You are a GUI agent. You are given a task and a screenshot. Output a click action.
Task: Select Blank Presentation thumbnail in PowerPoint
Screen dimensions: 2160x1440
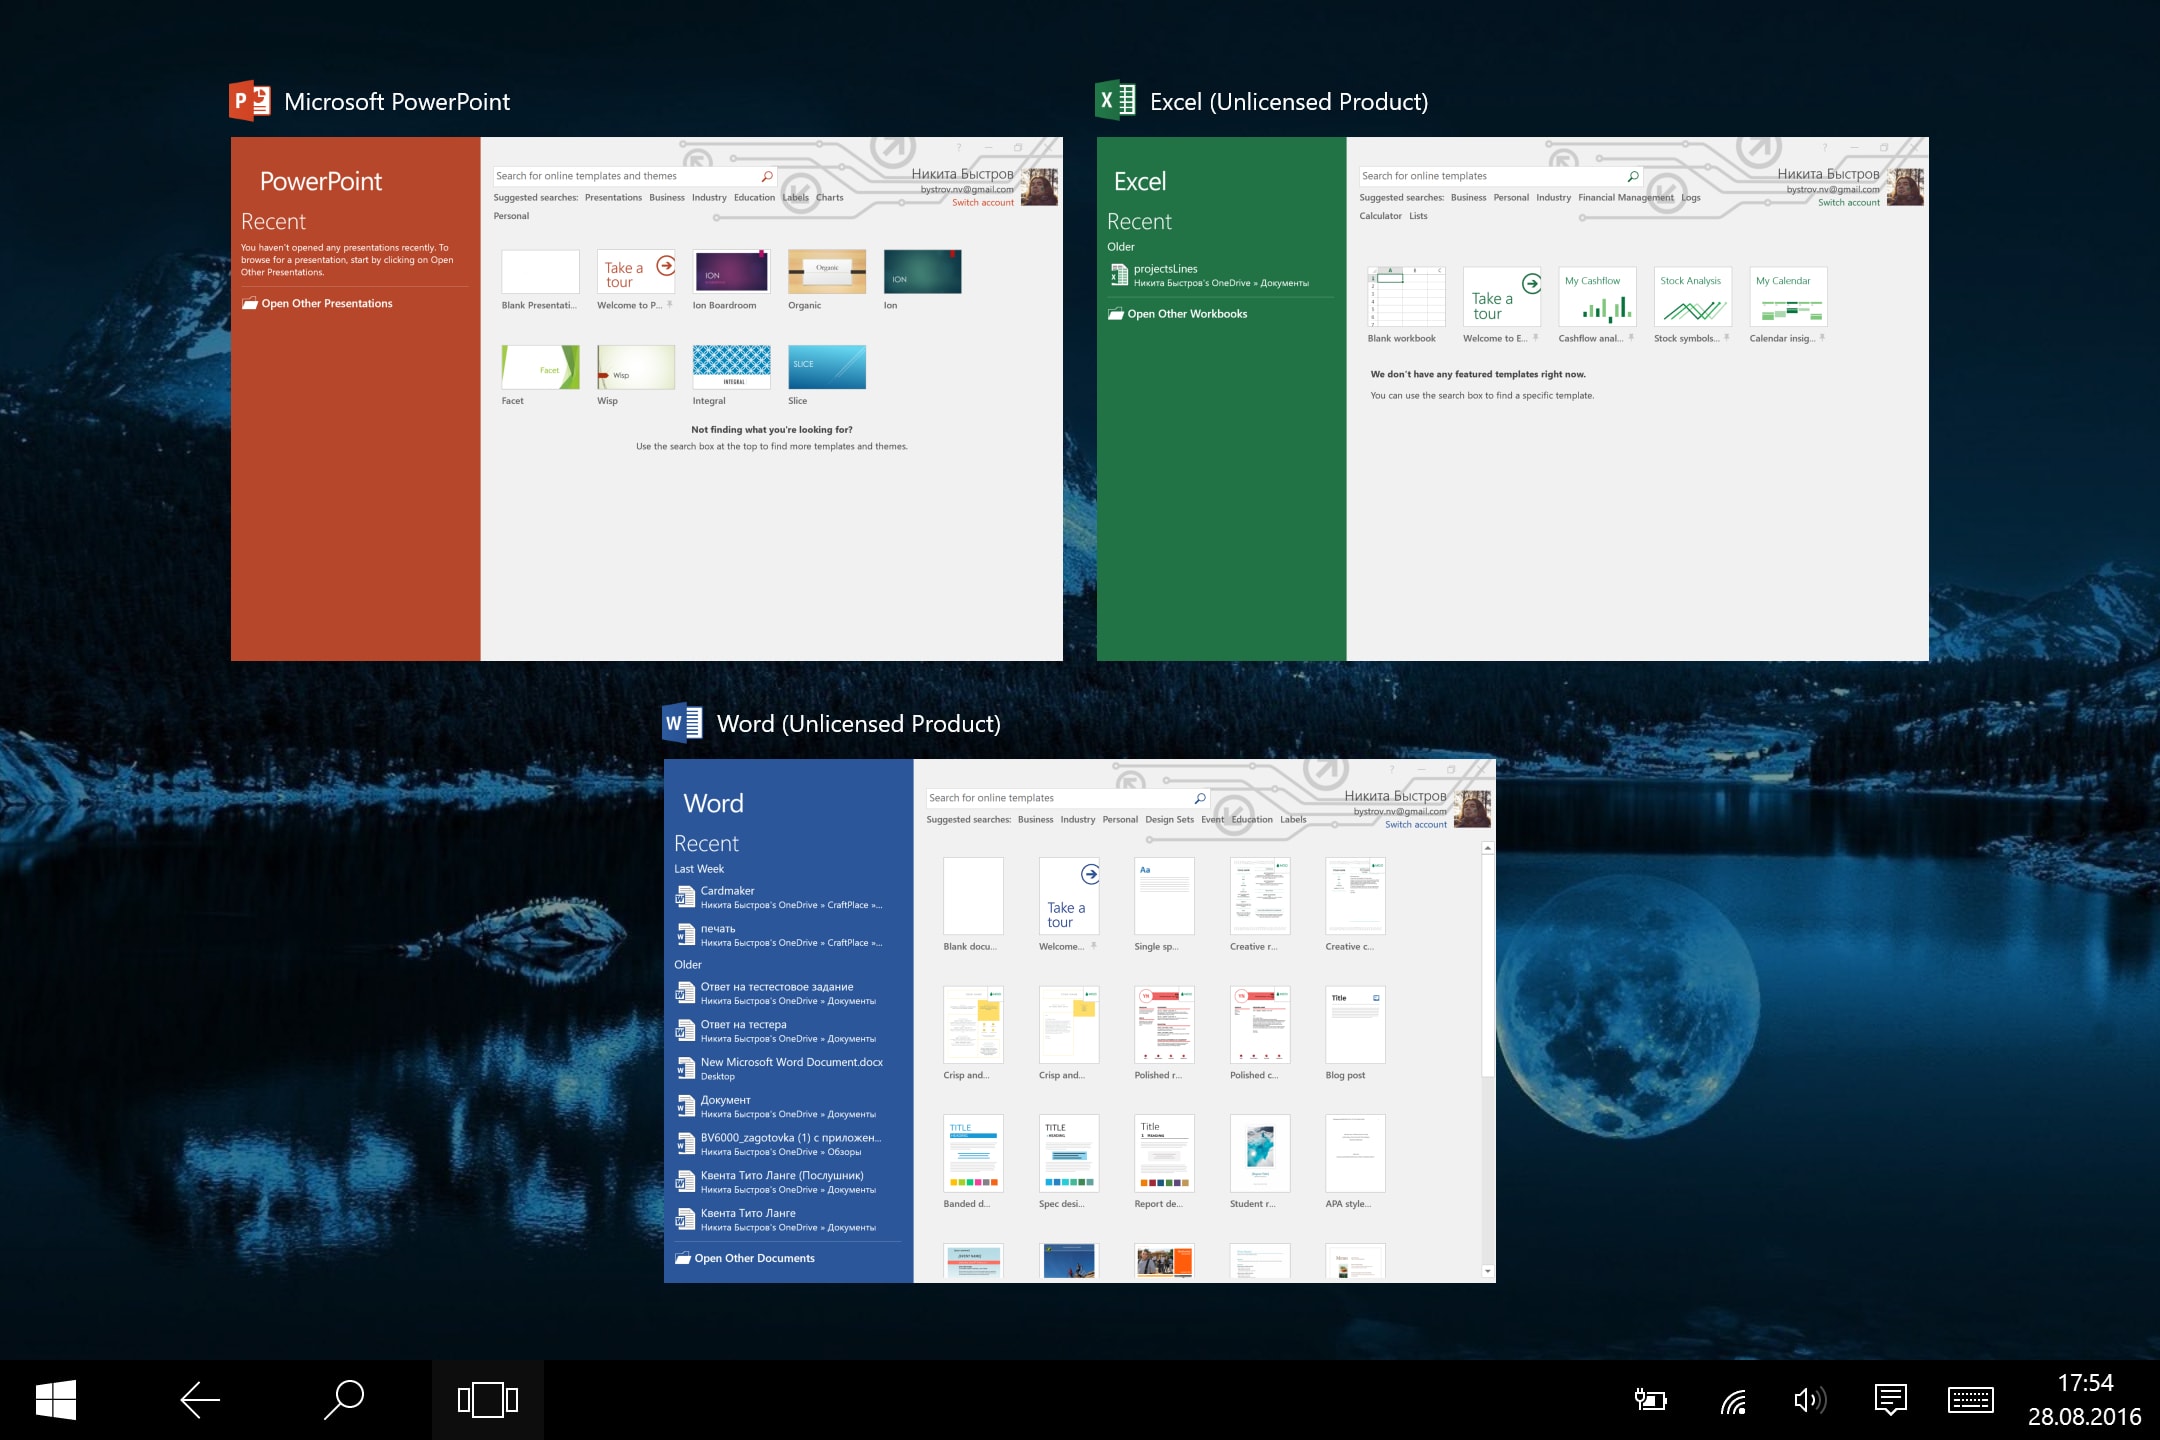pos(540,272)
